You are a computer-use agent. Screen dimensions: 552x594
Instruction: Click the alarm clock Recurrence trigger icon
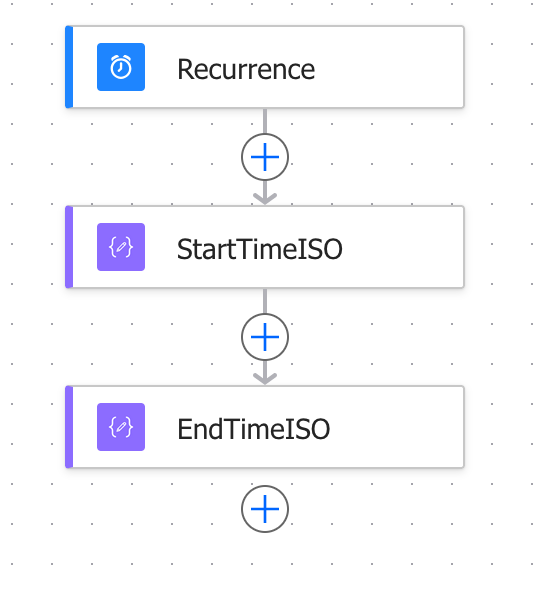point(121,67)
